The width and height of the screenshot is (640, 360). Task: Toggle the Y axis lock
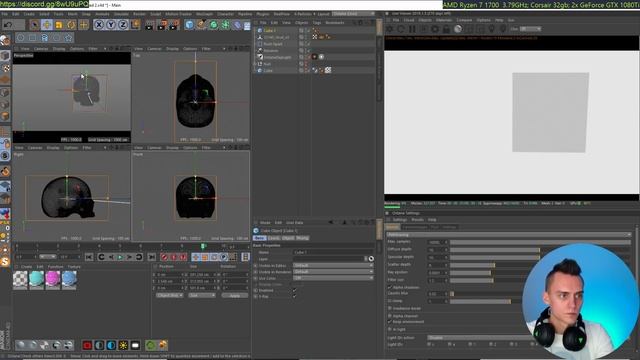111,25
